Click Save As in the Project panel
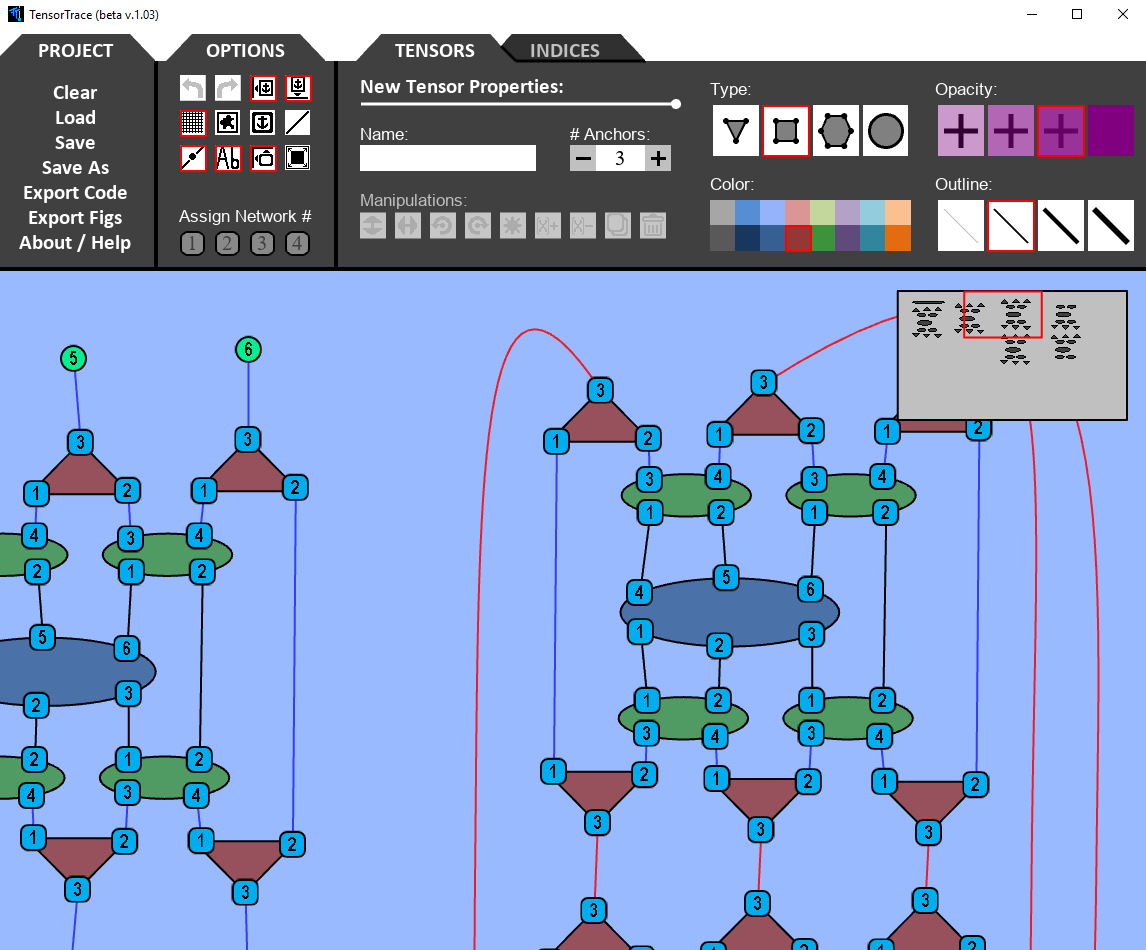This screenshot has width=1146, height=950. [75, 167]
